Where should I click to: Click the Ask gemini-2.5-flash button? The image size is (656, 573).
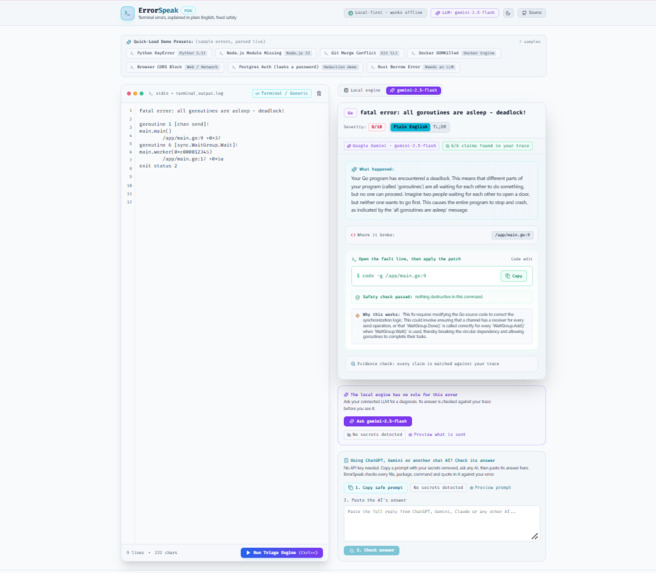coord(378,421)
